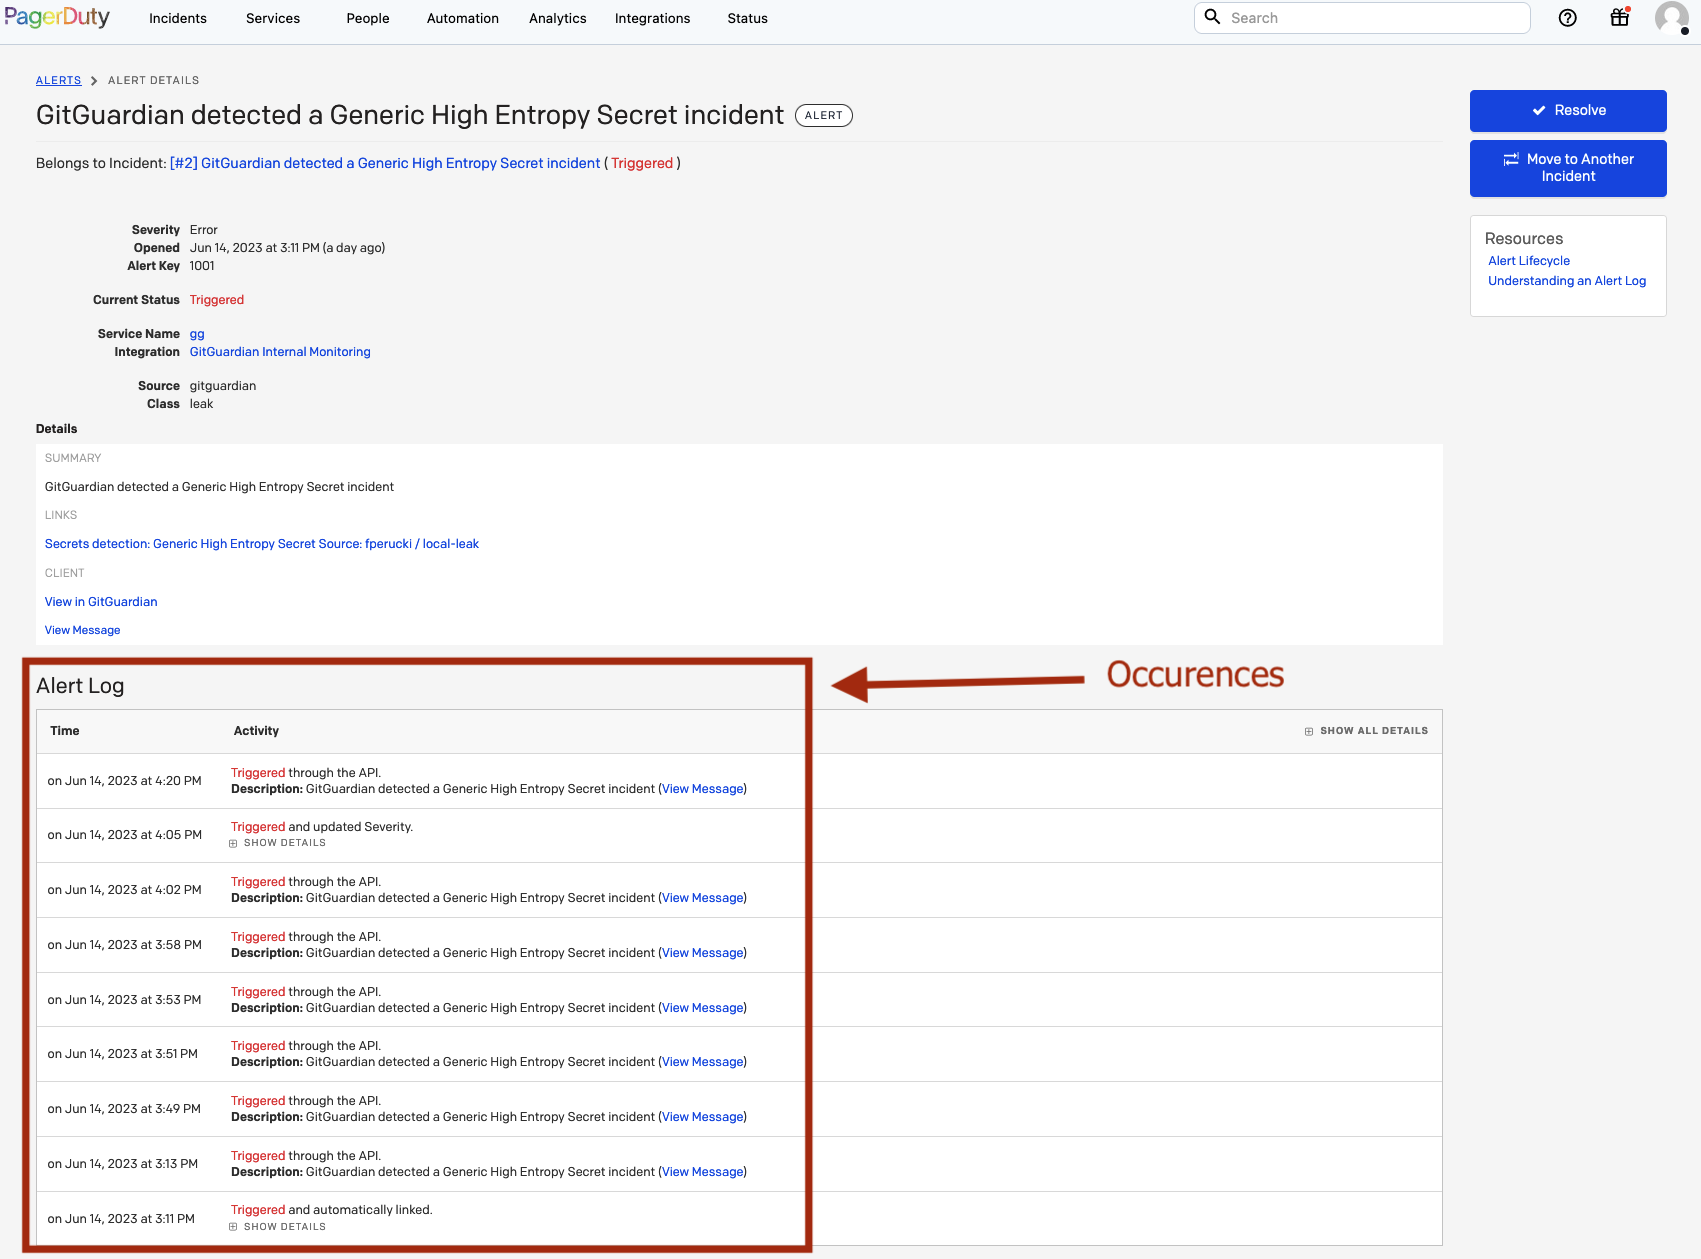Click the Current Status Triggered value

click(217, 300)
